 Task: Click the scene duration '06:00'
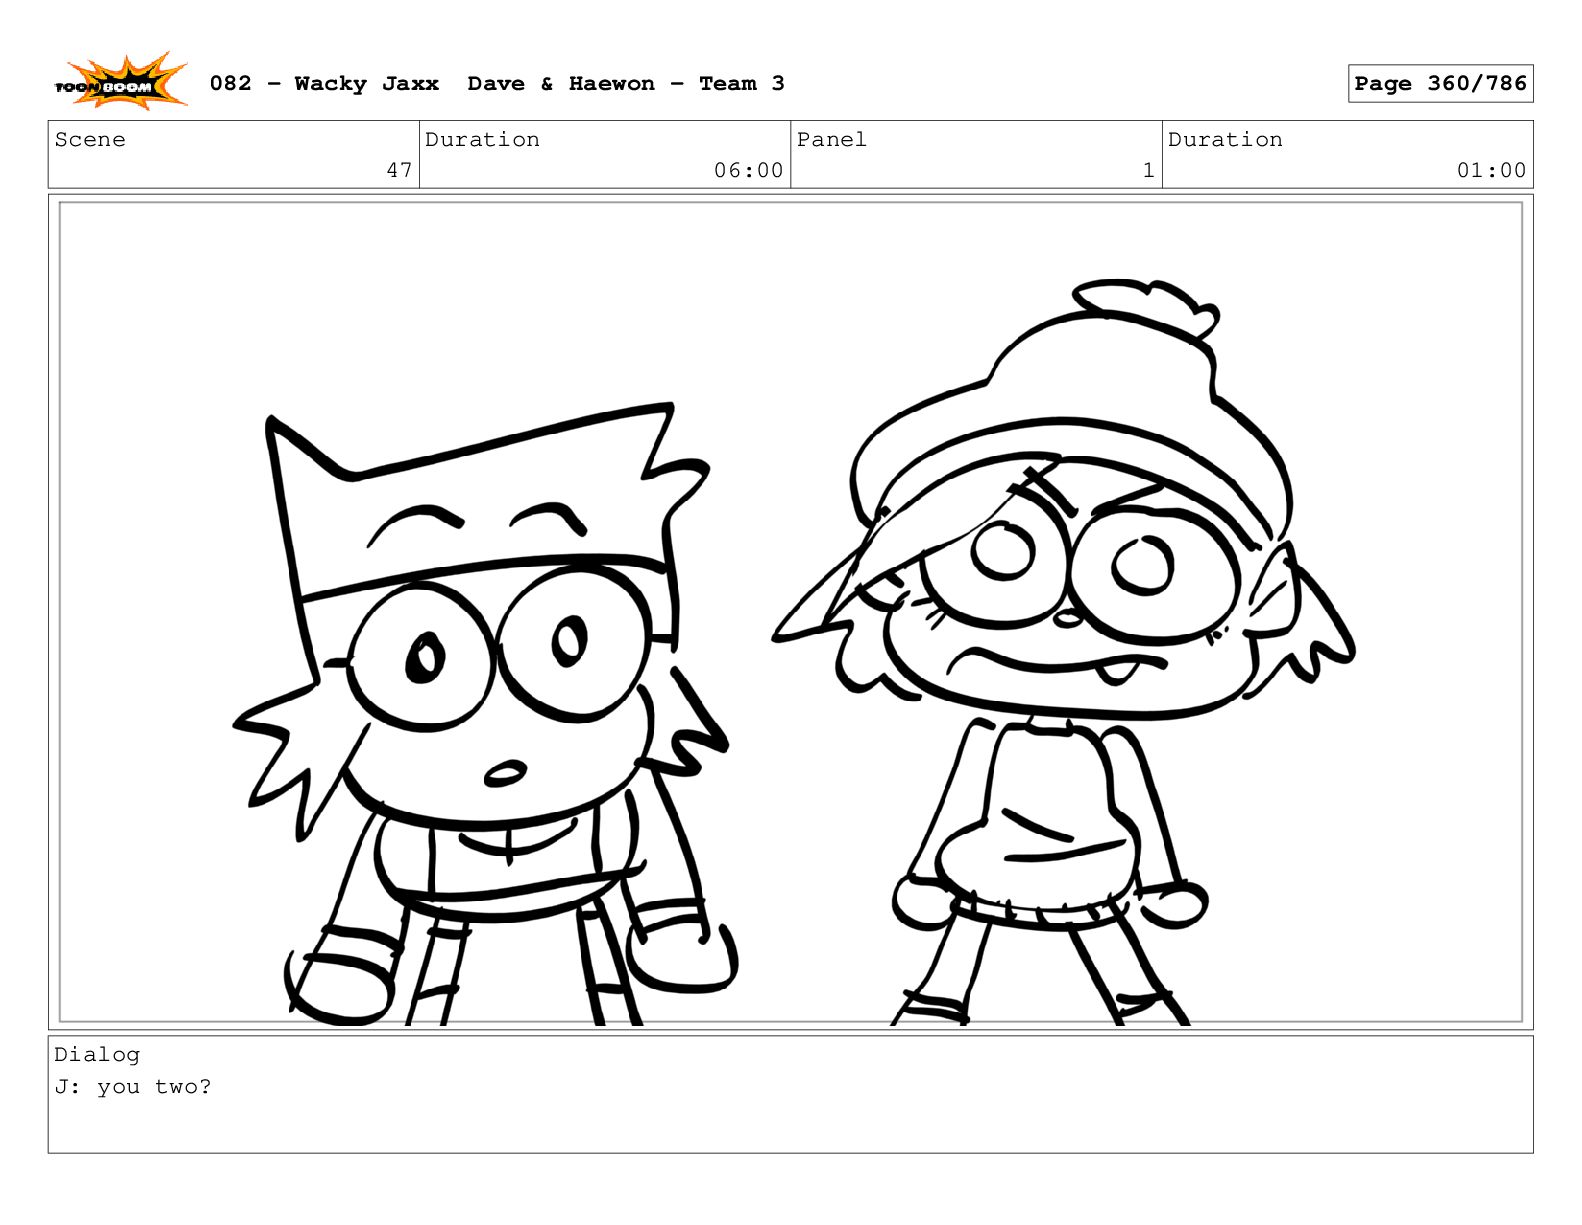pyautogui.click(x=748, y=170)
